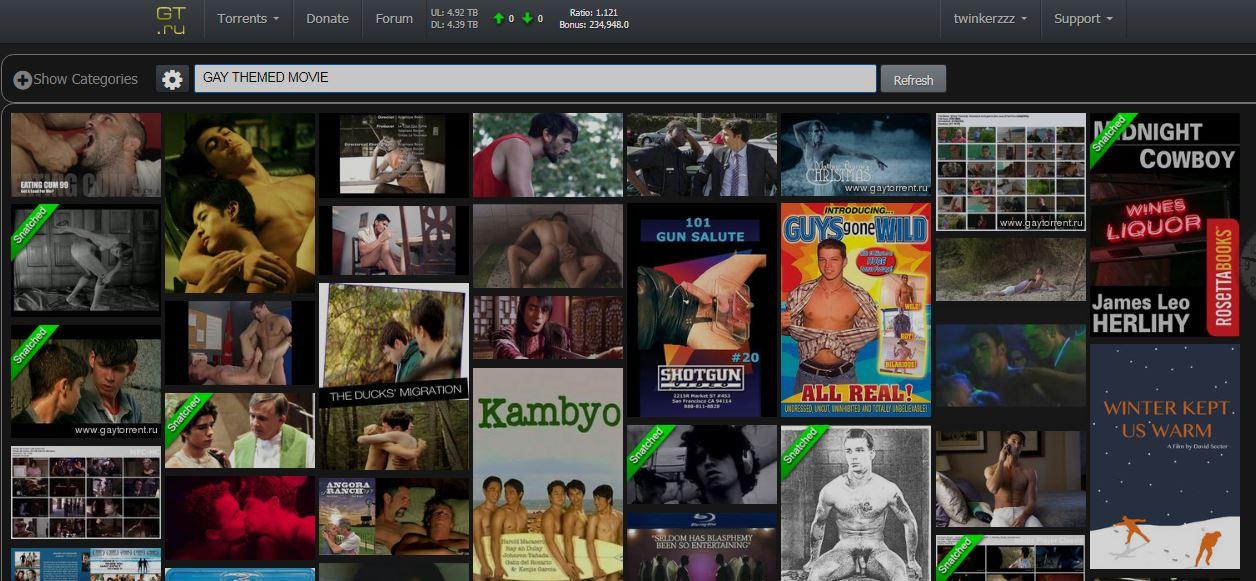Click the Snatched ribbon on Midnight Cowboy cover

coord(1108,133)
